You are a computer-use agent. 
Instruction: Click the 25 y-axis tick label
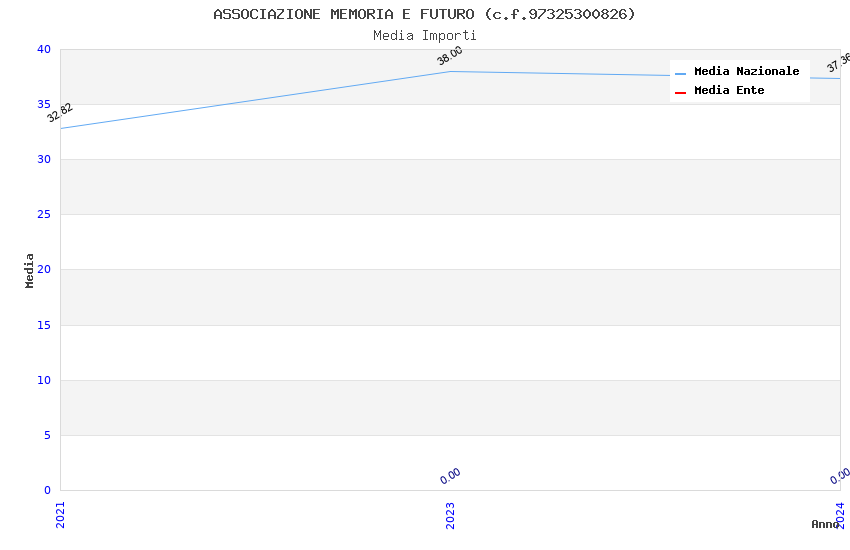click(x=43, y=215)
